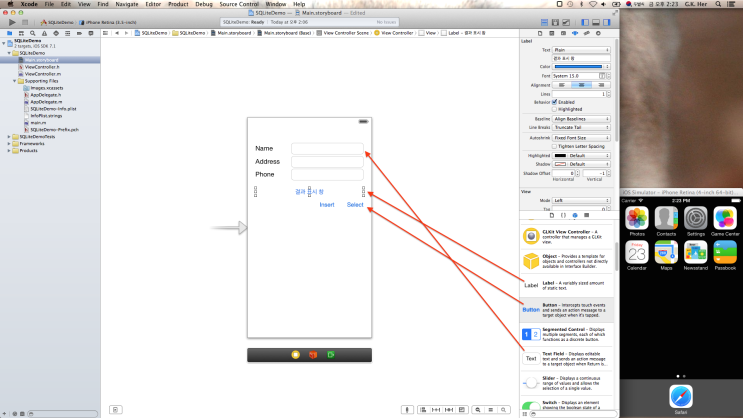Open the Baseline dropdown Align Baselines
The width and height of the screenshot is (743, 418).
click(581, 119)
